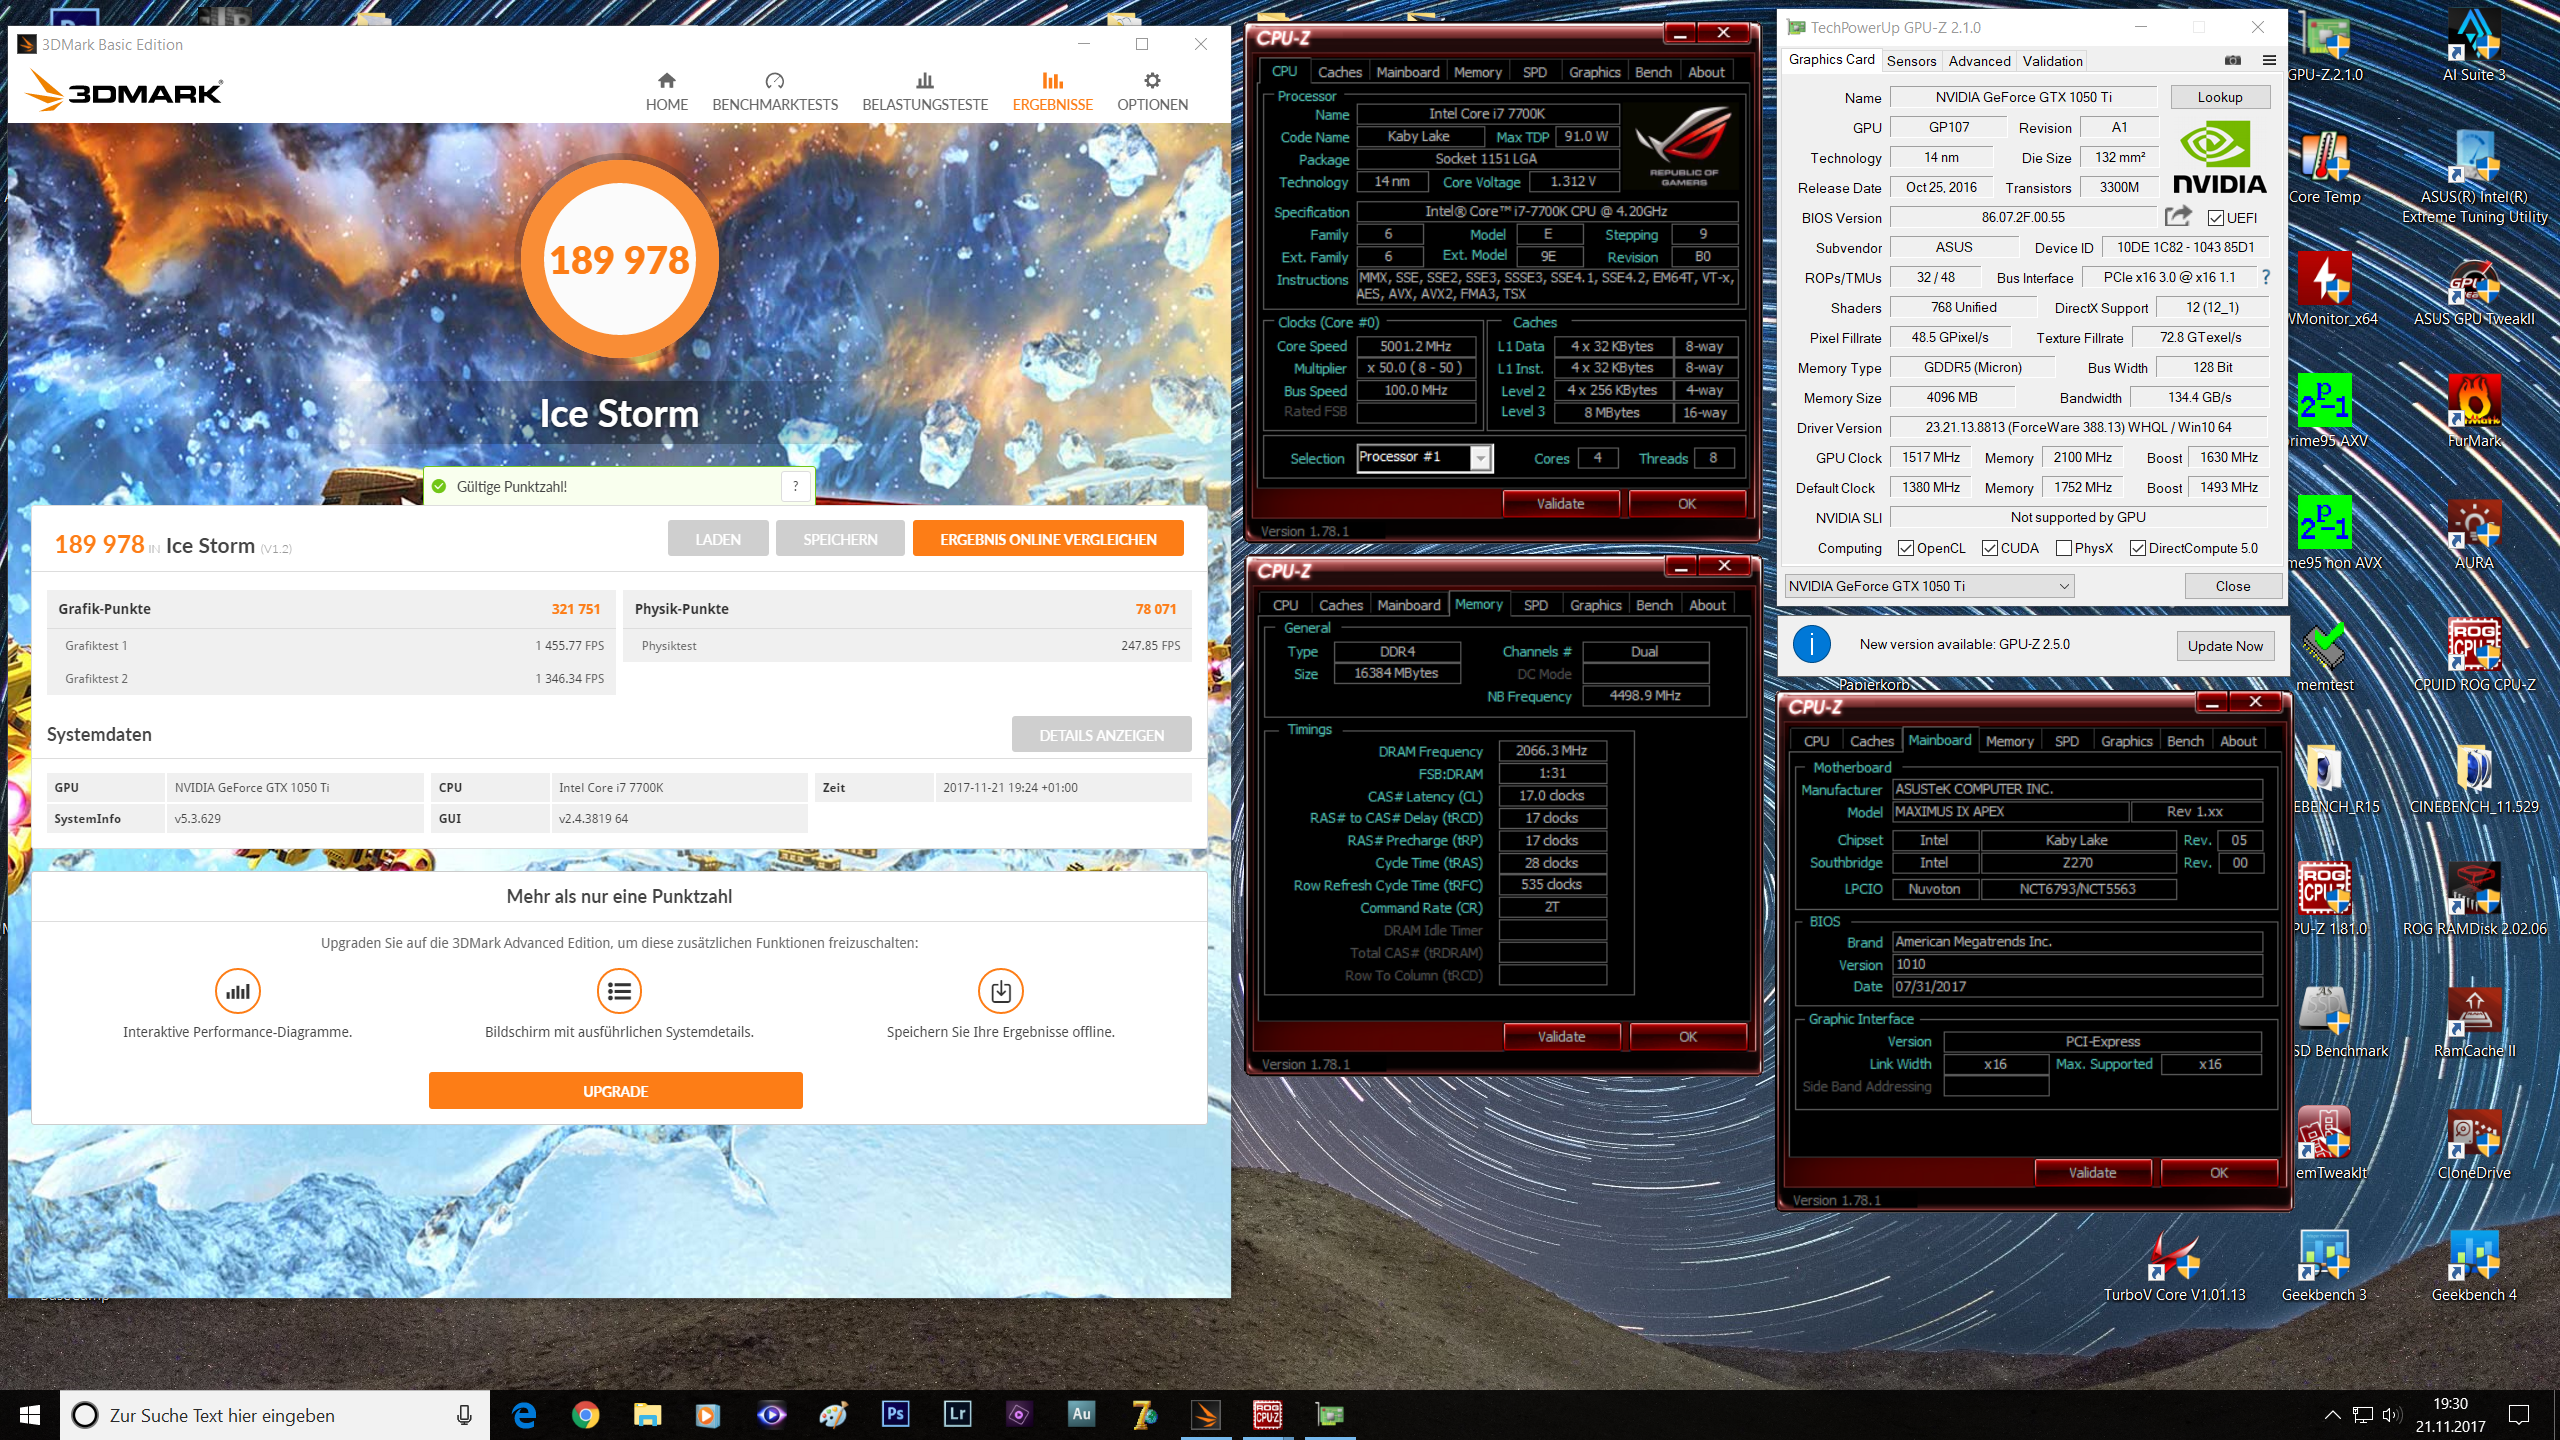2560x1440 pixels.
Task: Click the microphone icon in the search box
Action: [x=464, y=1415]
